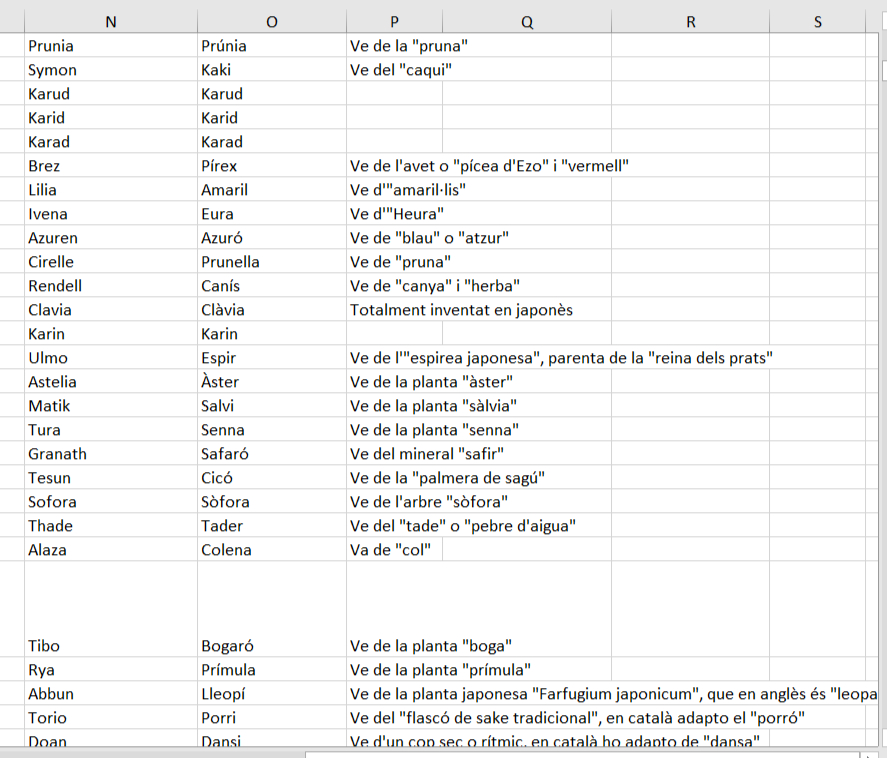This screenshot has height=758, width=887.
Task: Select the "Lleopí" cell
Action: click(271, 694)
